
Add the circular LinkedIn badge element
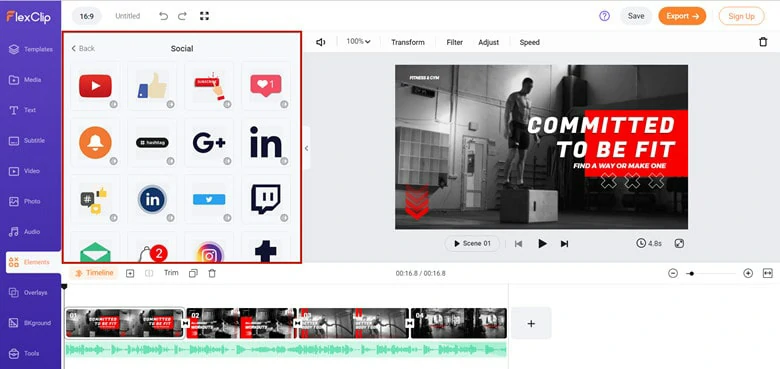click(x=152, y=199)
